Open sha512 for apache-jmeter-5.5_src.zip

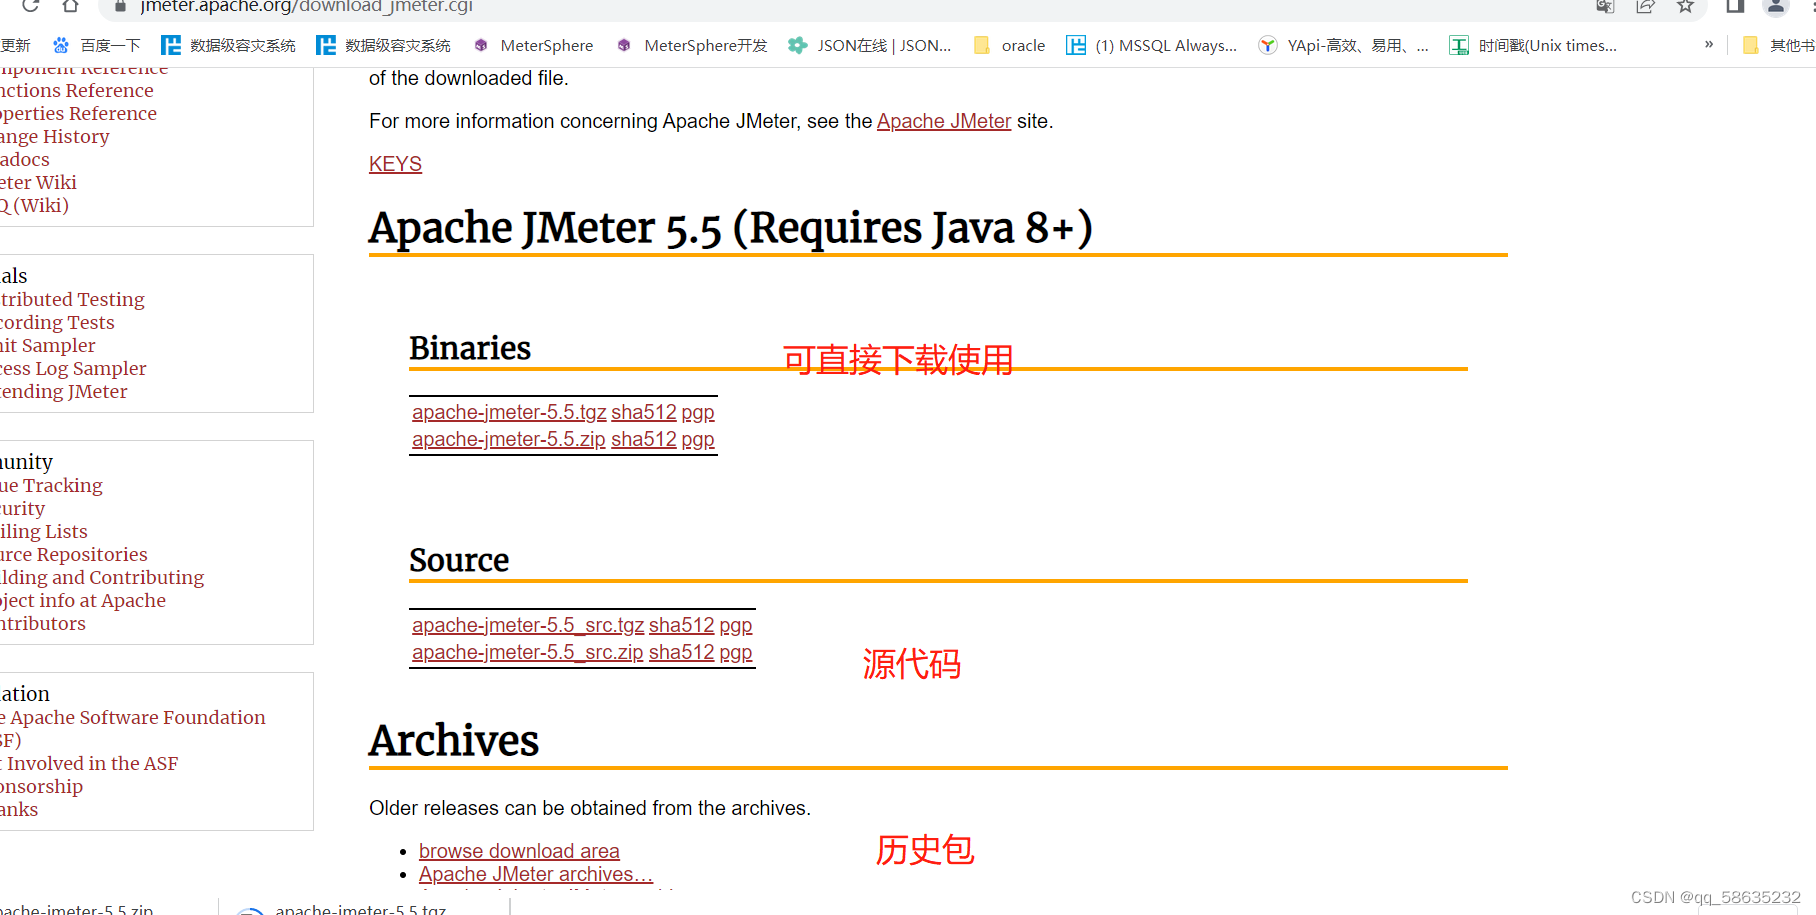click(x=682, y=652)
